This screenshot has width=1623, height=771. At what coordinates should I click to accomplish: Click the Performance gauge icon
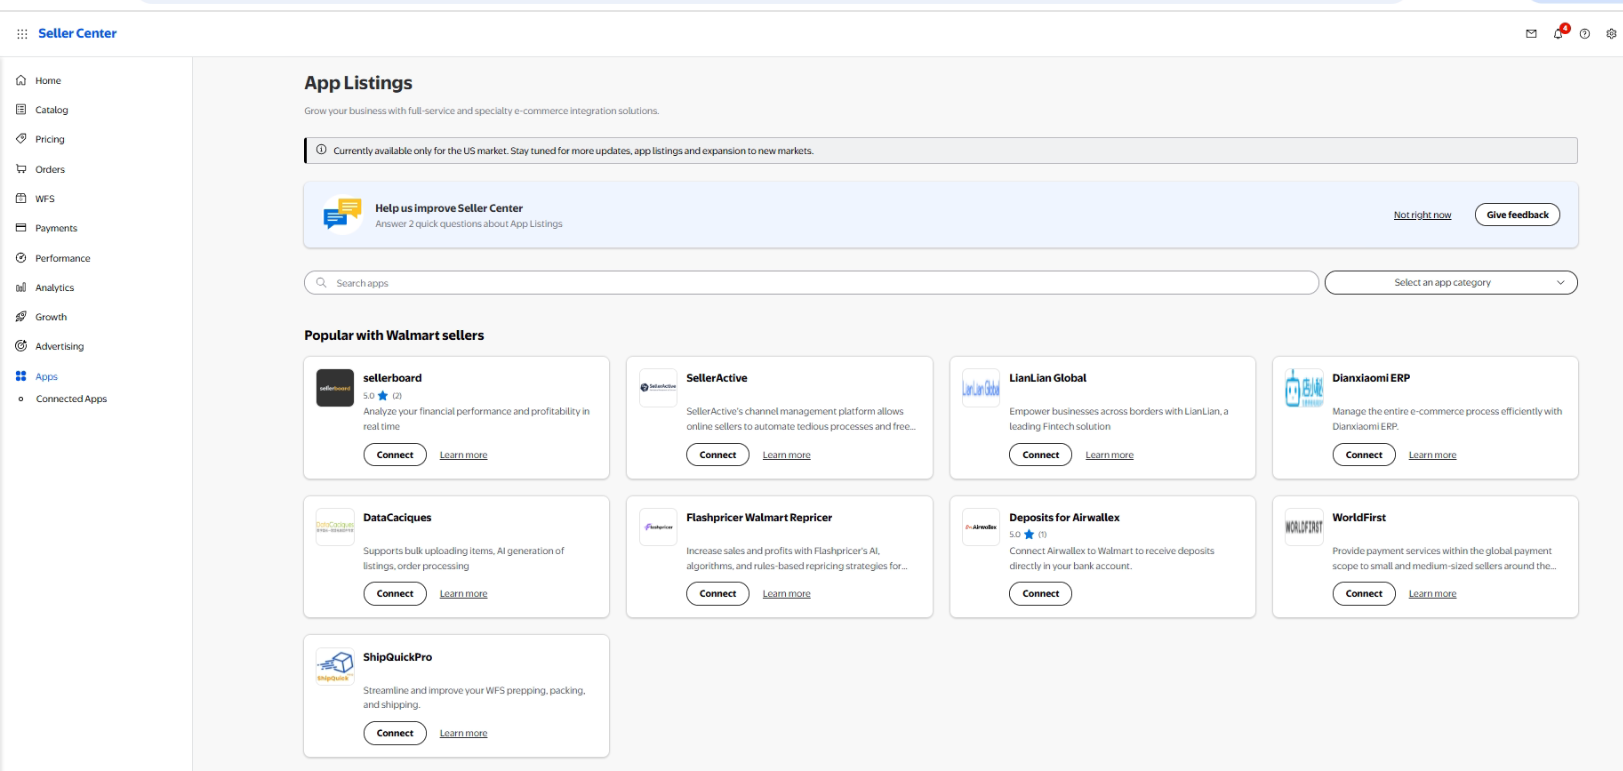(21, 258)
